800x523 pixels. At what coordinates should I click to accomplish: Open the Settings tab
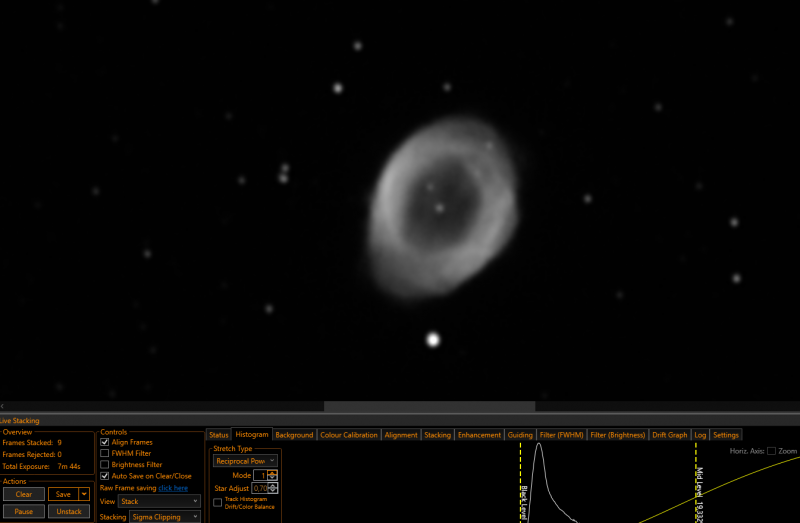(x=726, y=435)
